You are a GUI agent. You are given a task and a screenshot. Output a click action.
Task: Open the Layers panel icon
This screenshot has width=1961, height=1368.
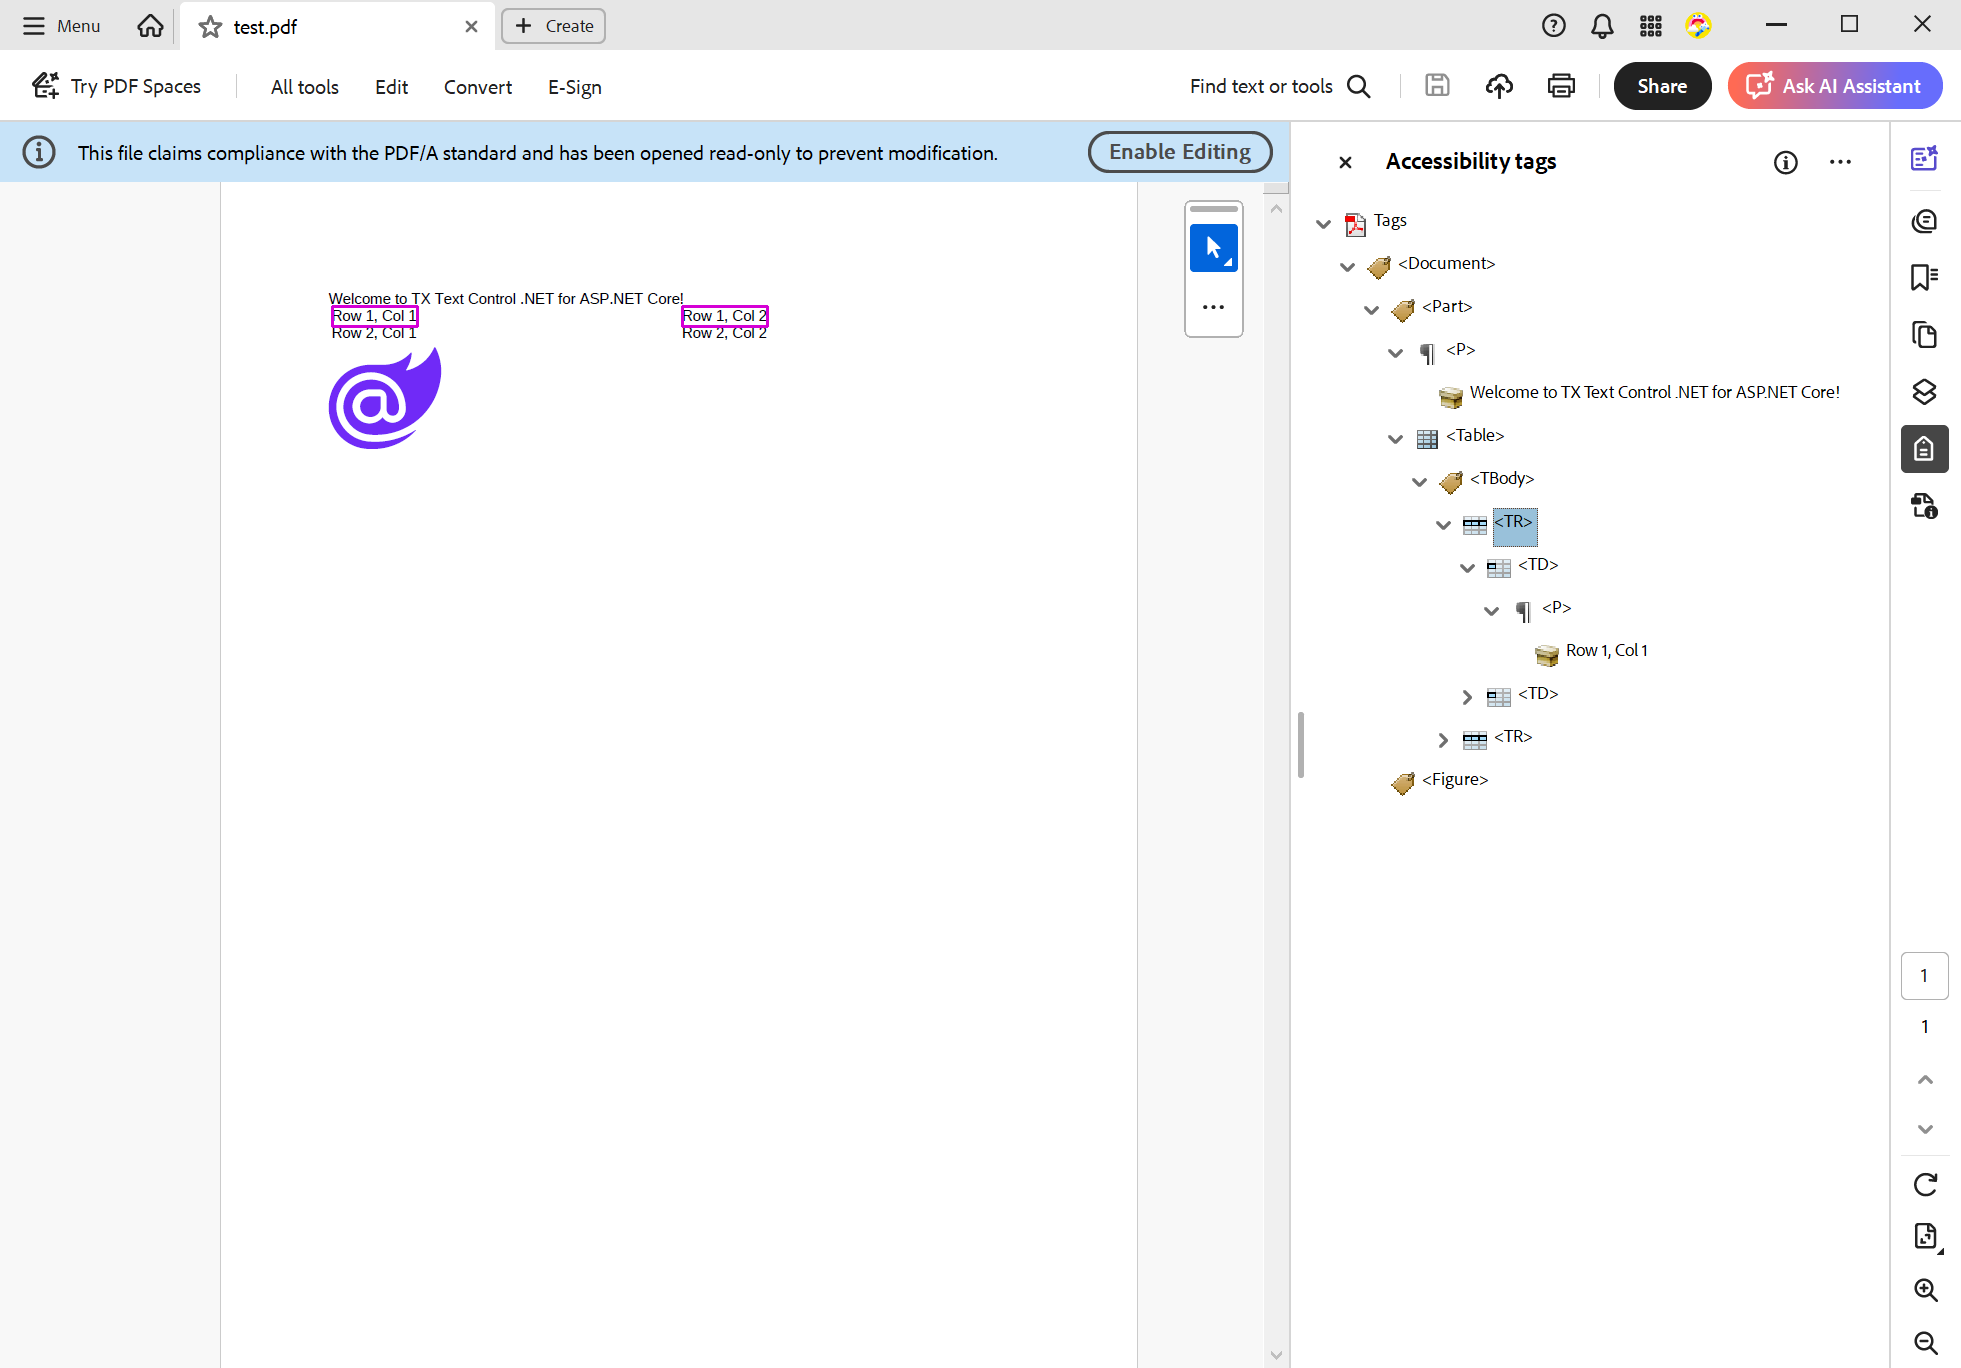[x=1924, y=391]
